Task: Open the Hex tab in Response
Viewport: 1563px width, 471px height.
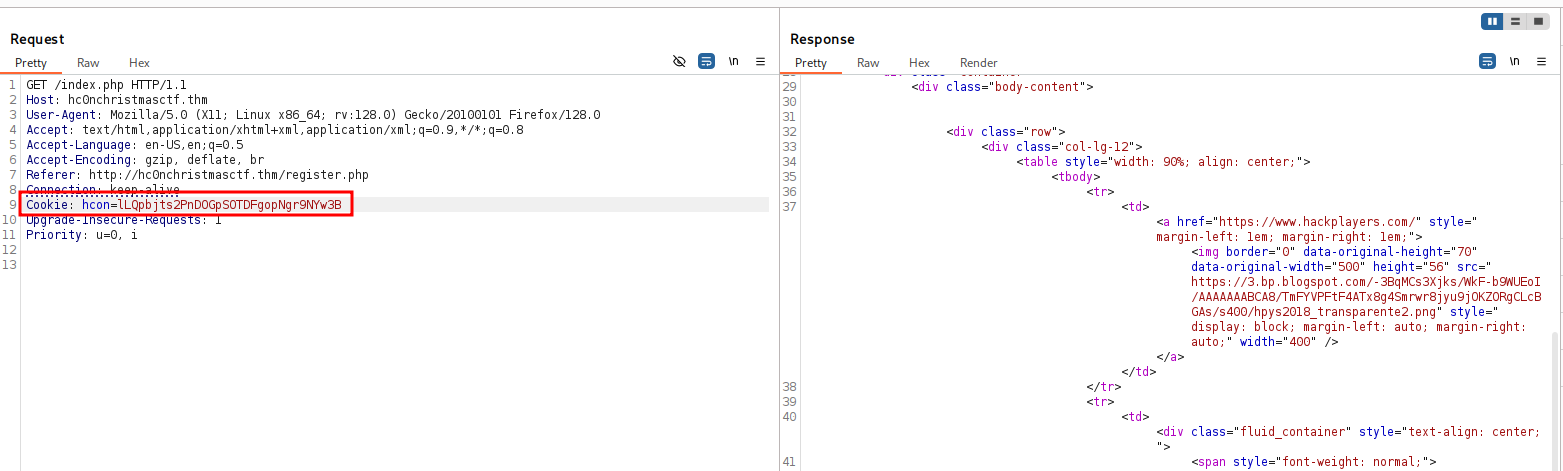Action: point(919,63)
